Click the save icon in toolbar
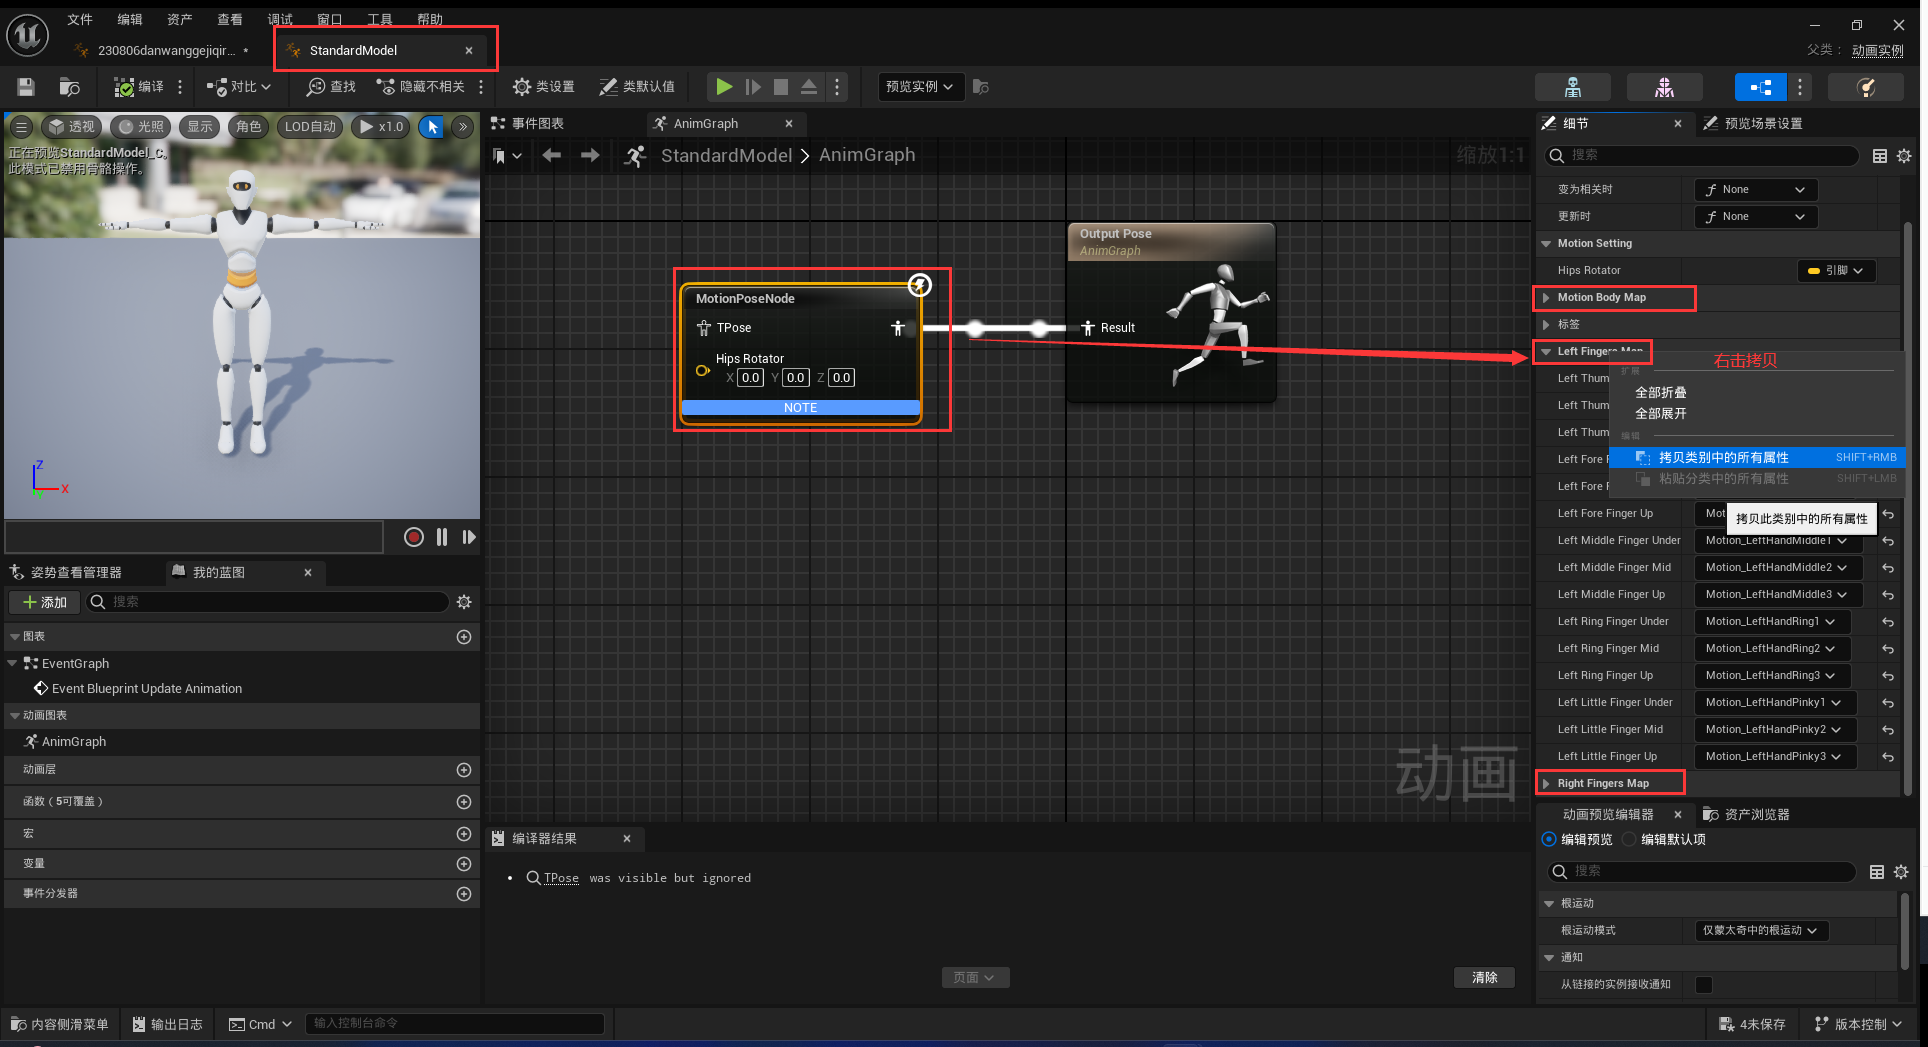The height and width of the screenshot is (1047, 1928). [26, 87]
